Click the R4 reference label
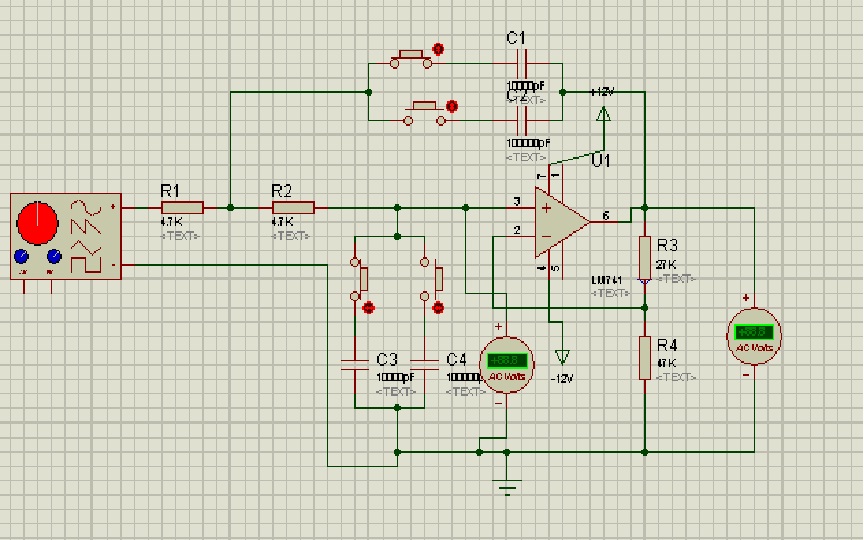The height and width of the screenshot is (540, 864). [667, 345]
